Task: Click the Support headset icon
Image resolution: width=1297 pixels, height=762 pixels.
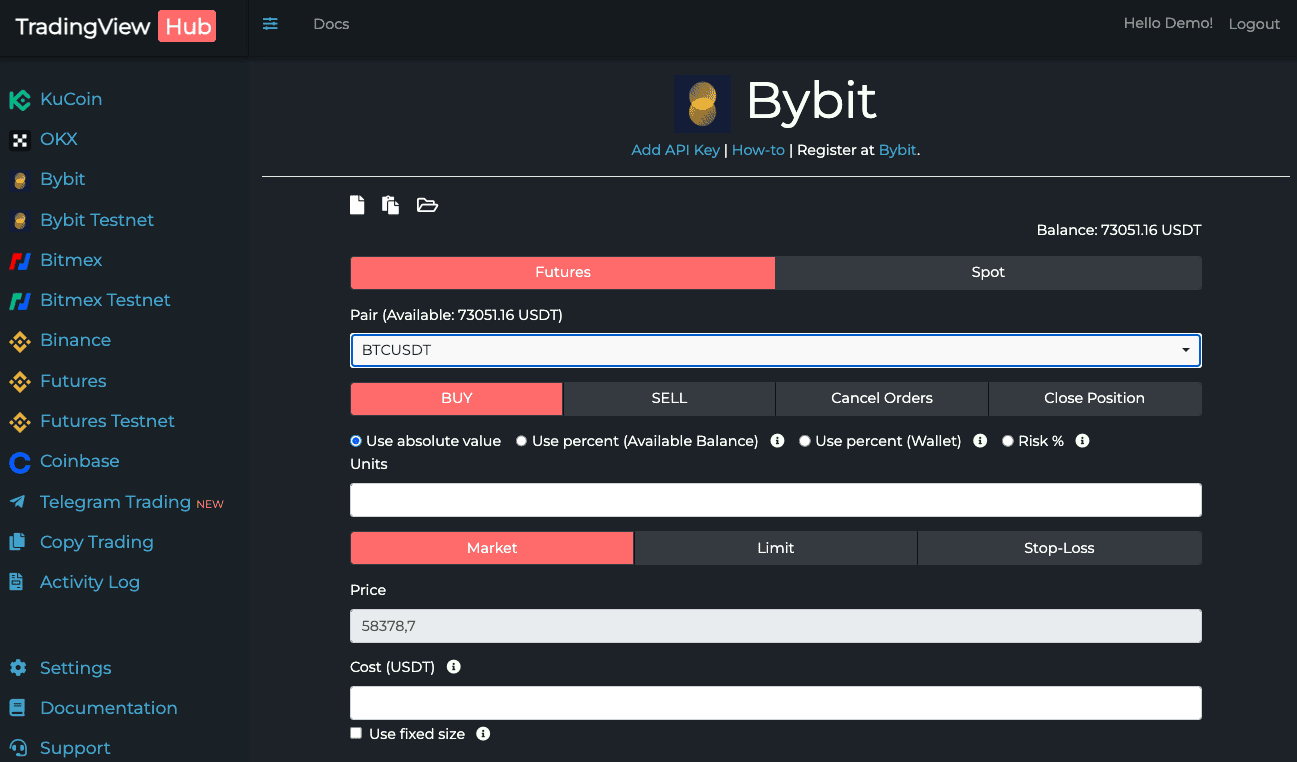Action: tap(17, 748)
